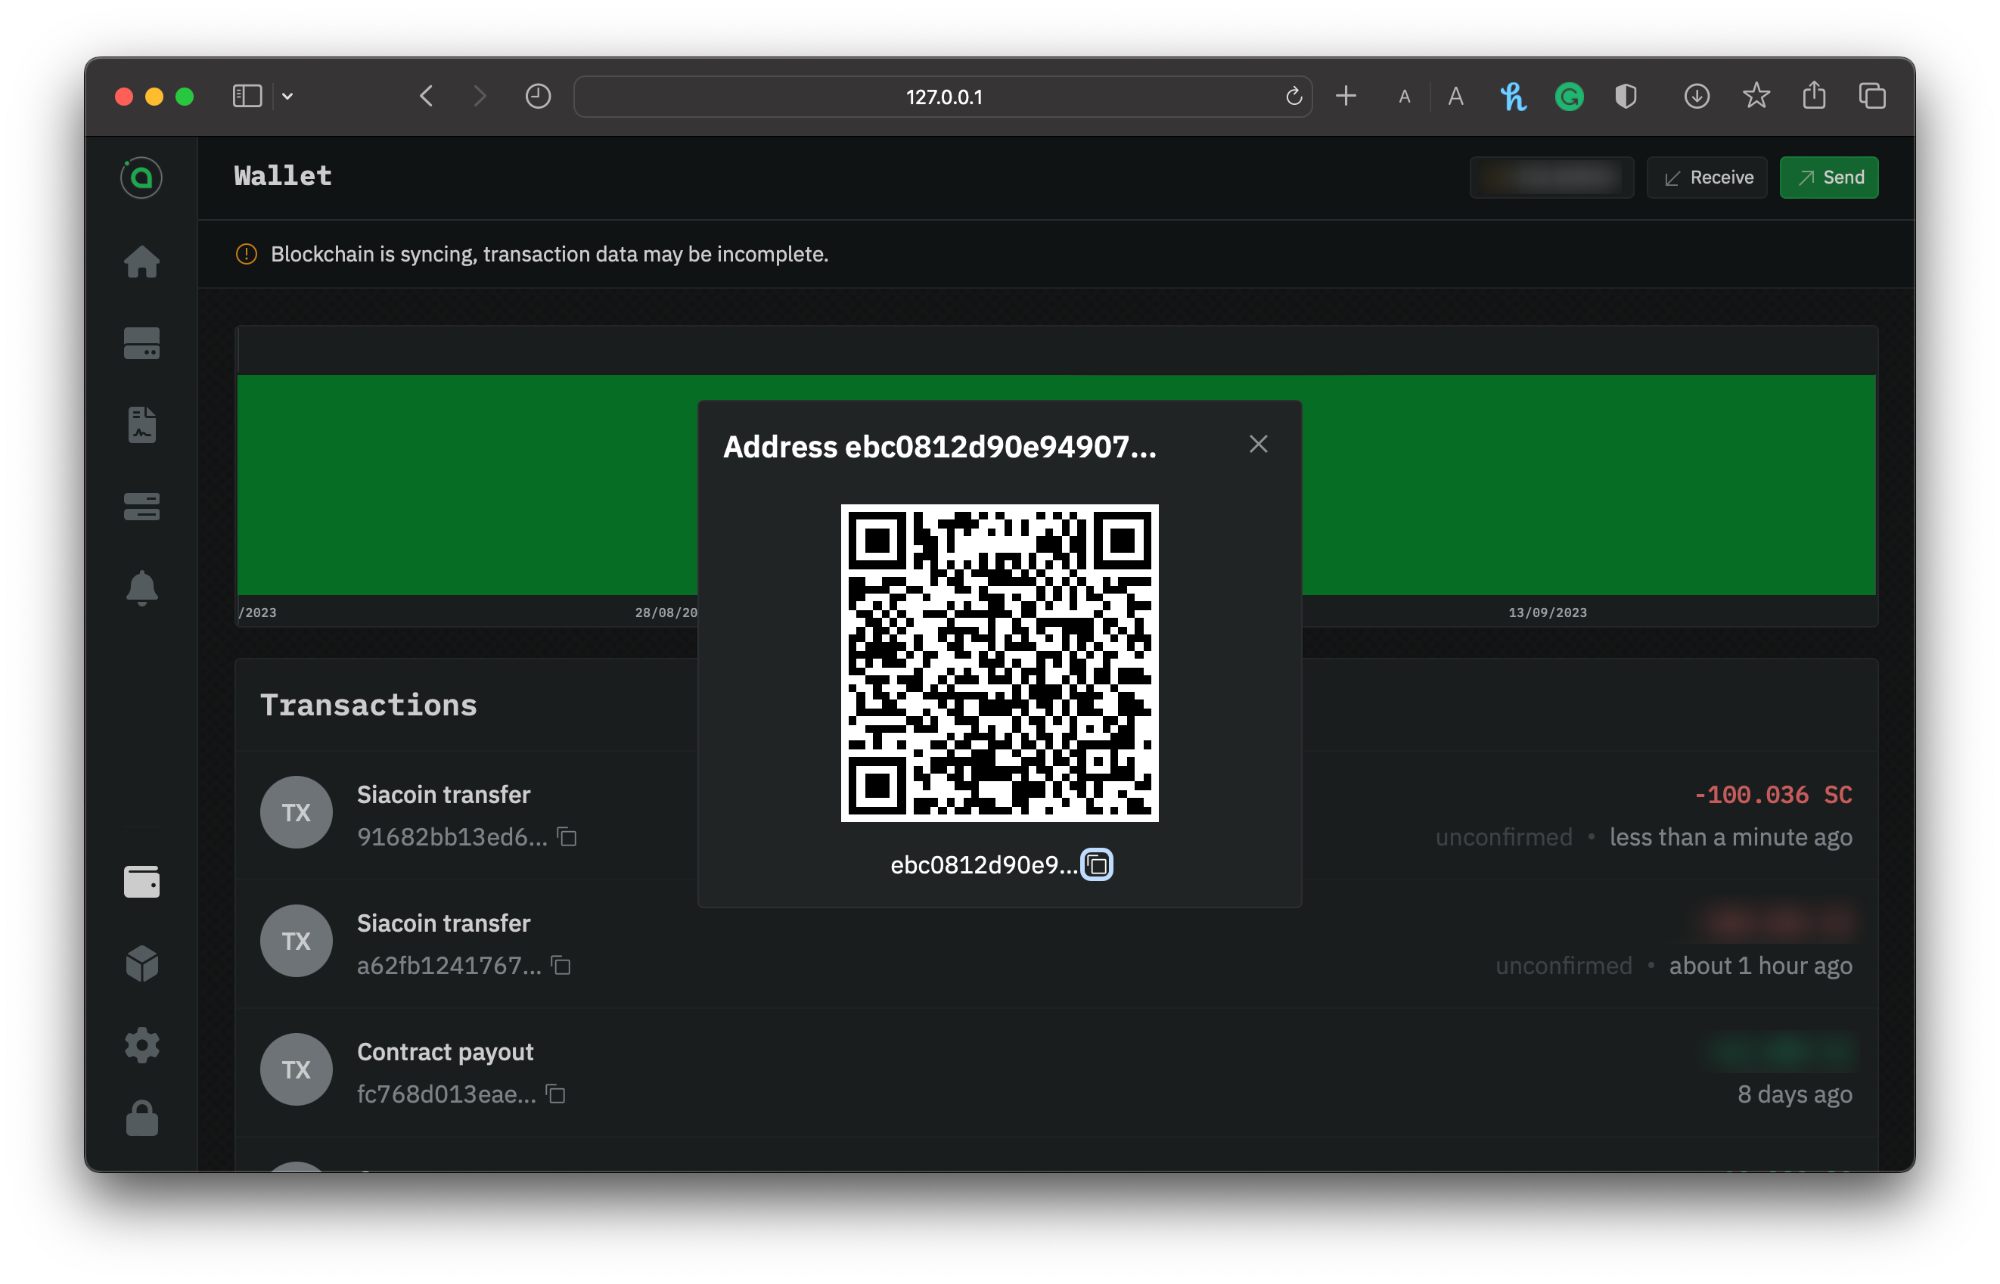Reload the page with refresh icon

(1293, 97)
